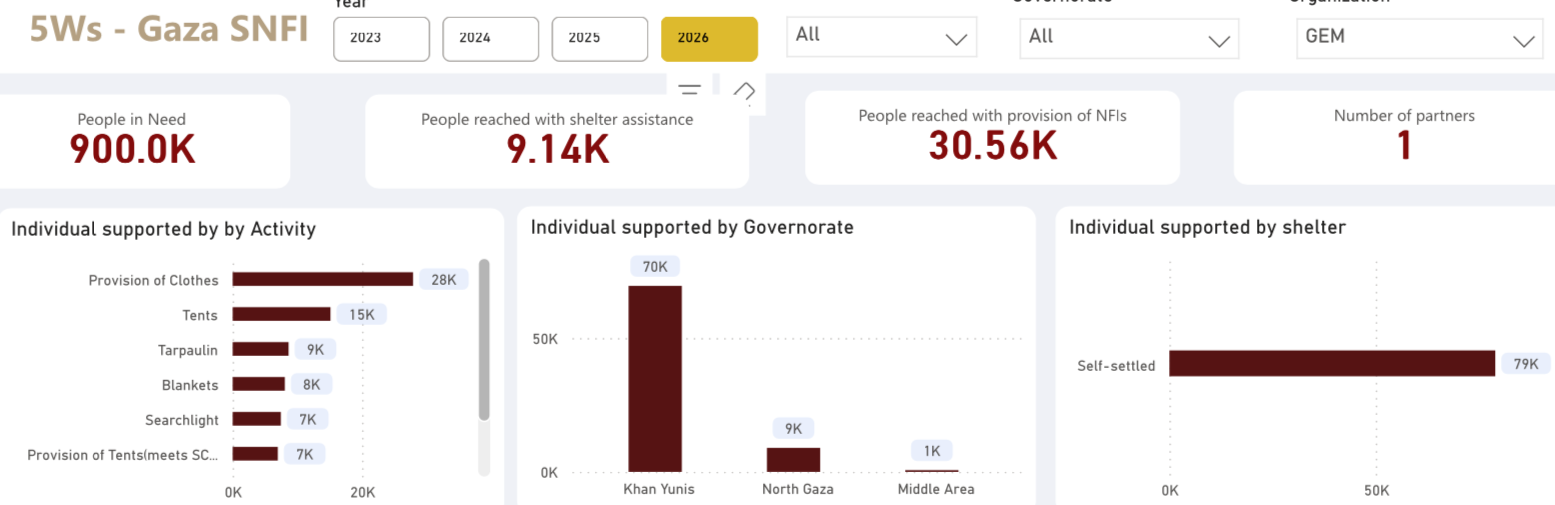
Task: Click the Self-settled shelter bar
Action: [1331, 363]
